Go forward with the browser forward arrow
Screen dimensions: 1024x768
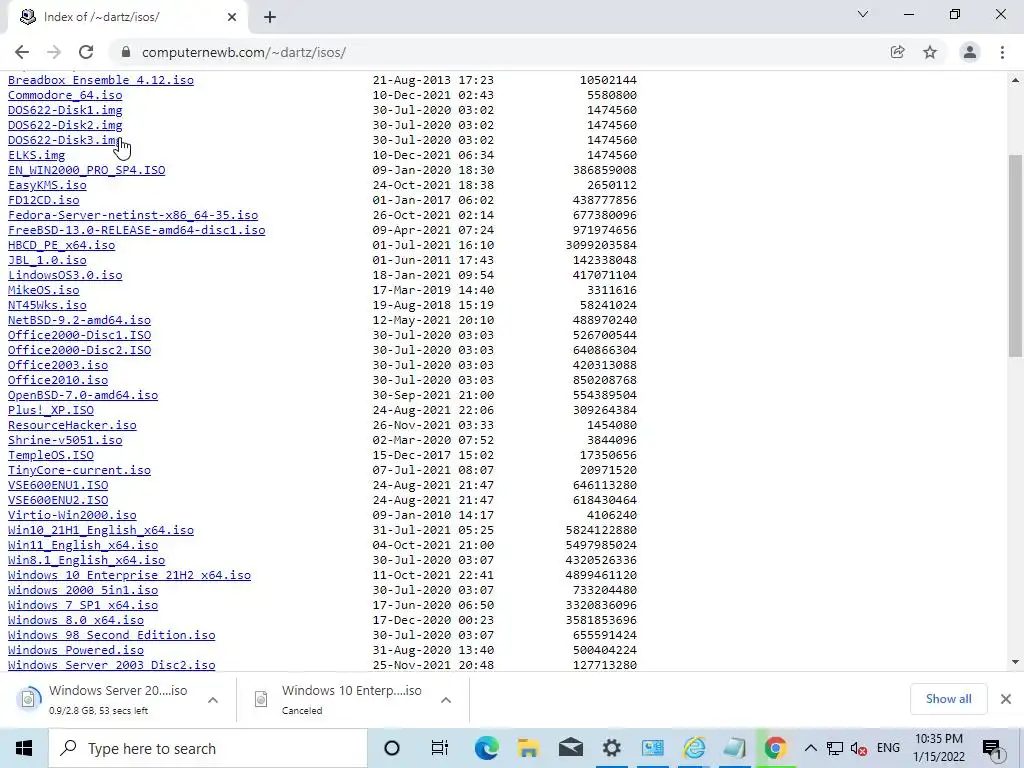point(54,52)
